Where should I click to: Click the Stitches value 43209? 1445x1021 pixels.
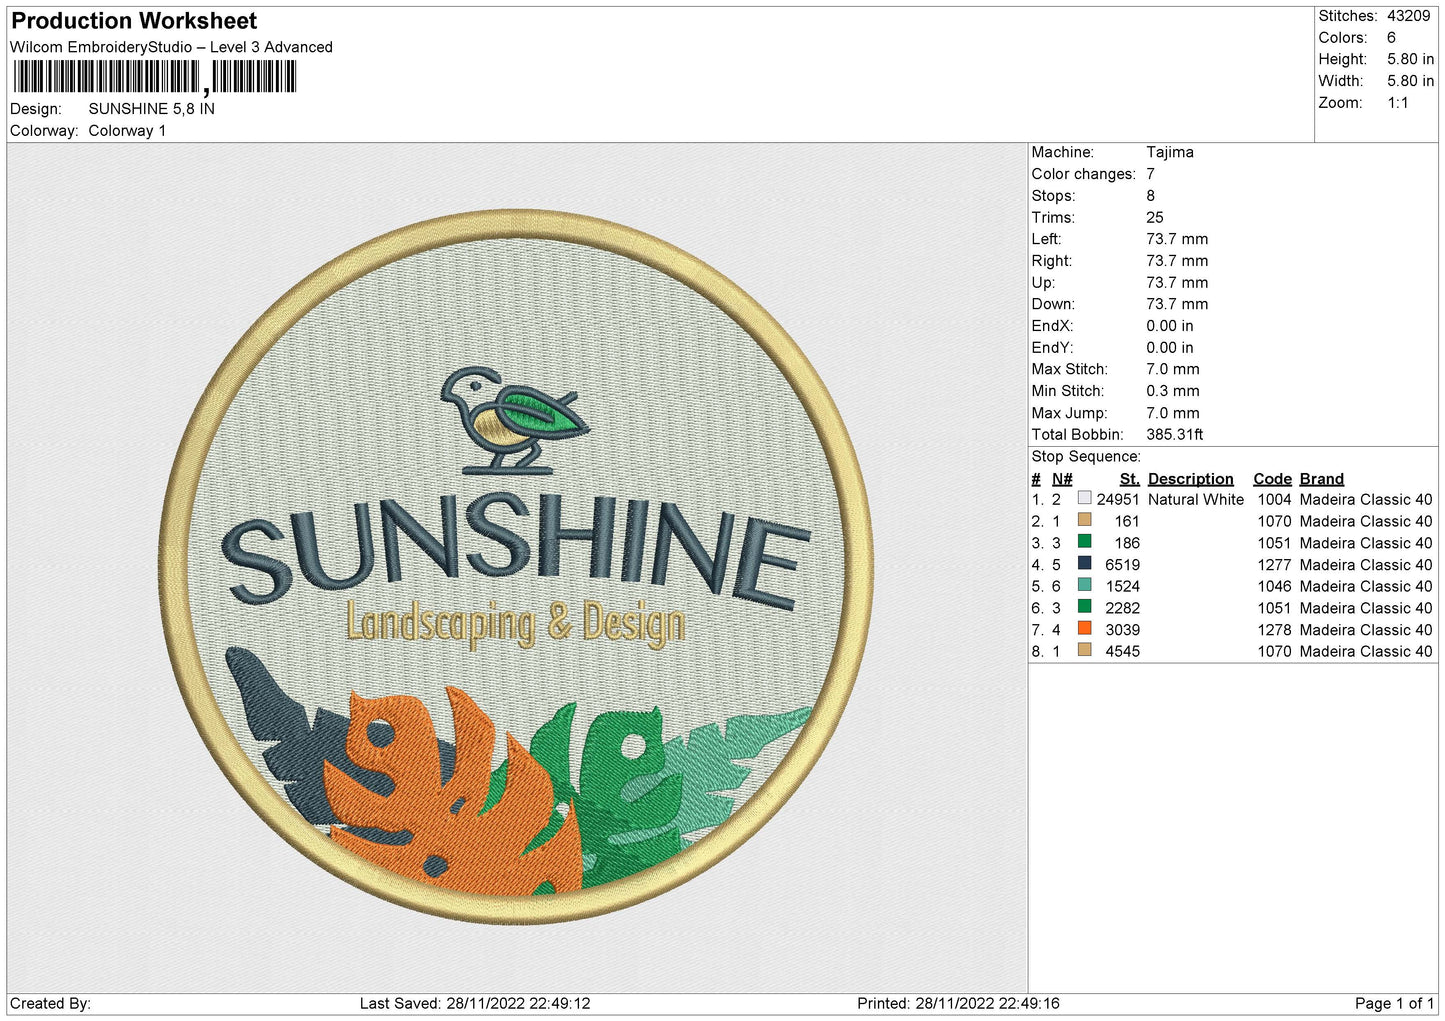(1409, 16)
